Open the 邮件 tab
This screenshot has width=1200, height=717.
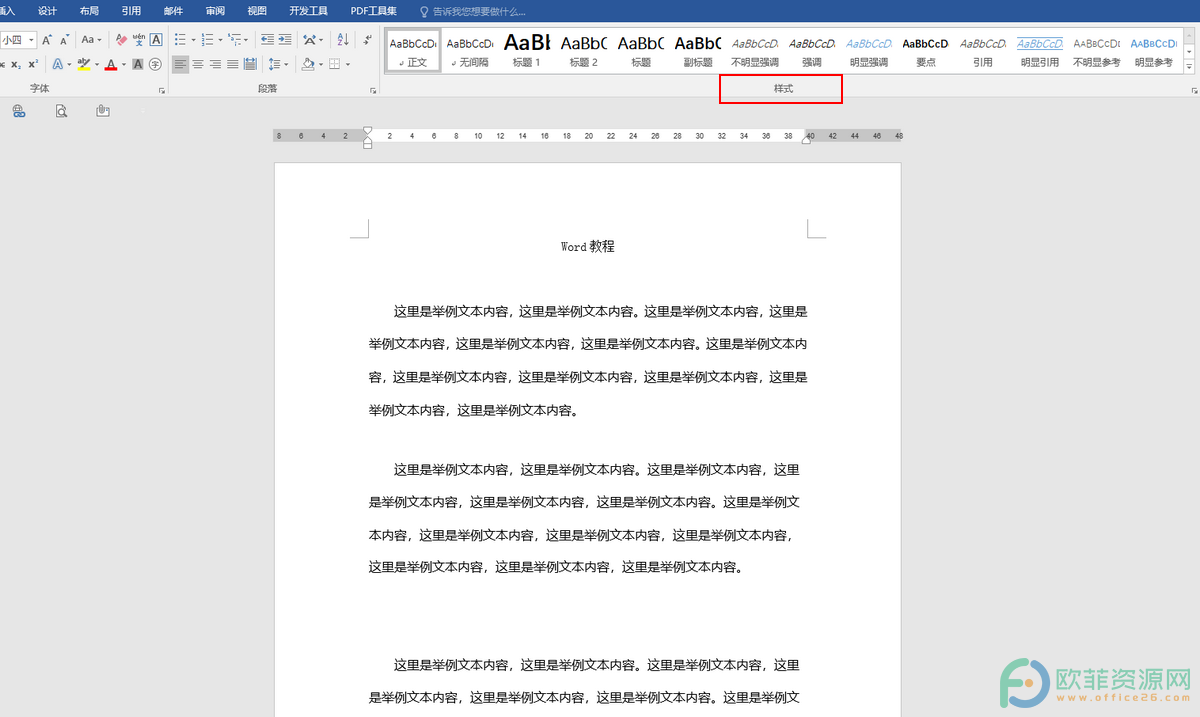tap(173, 11)
